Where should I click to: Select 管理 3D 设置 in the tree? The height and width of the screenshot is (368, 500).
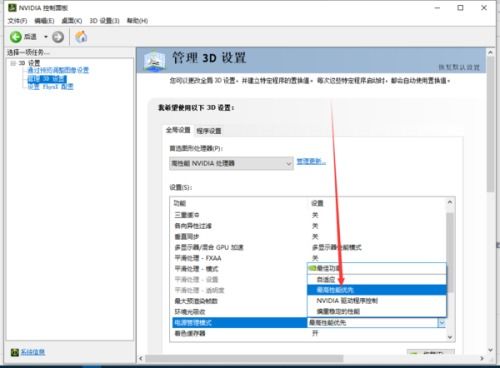(47, 79)
